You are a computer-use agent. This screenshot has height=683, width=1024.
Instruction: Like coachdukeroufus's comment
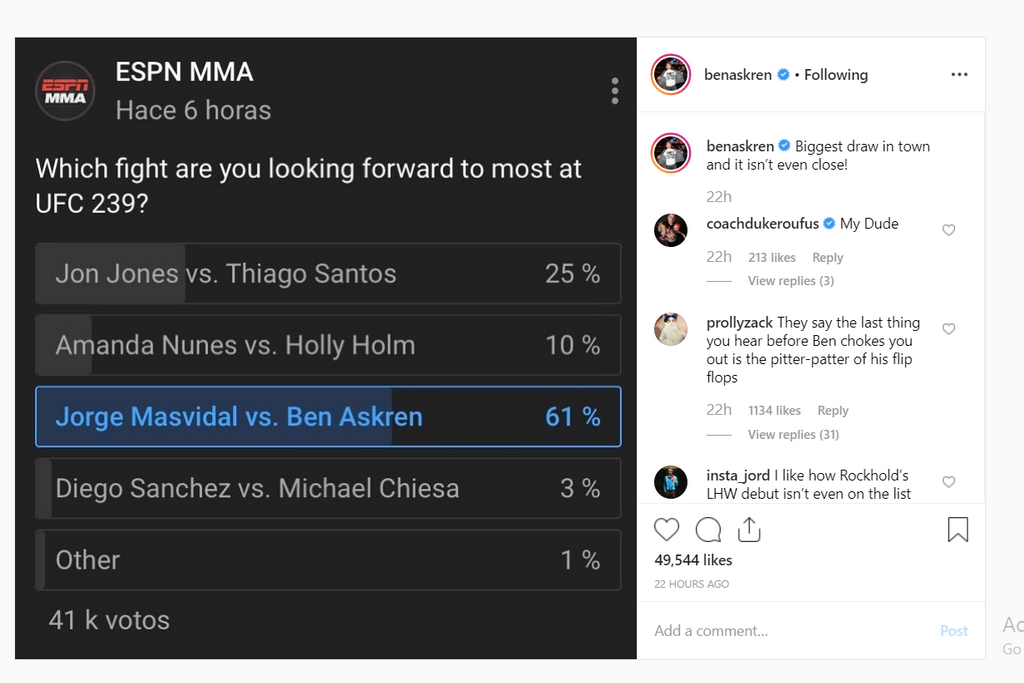(949, 230)
